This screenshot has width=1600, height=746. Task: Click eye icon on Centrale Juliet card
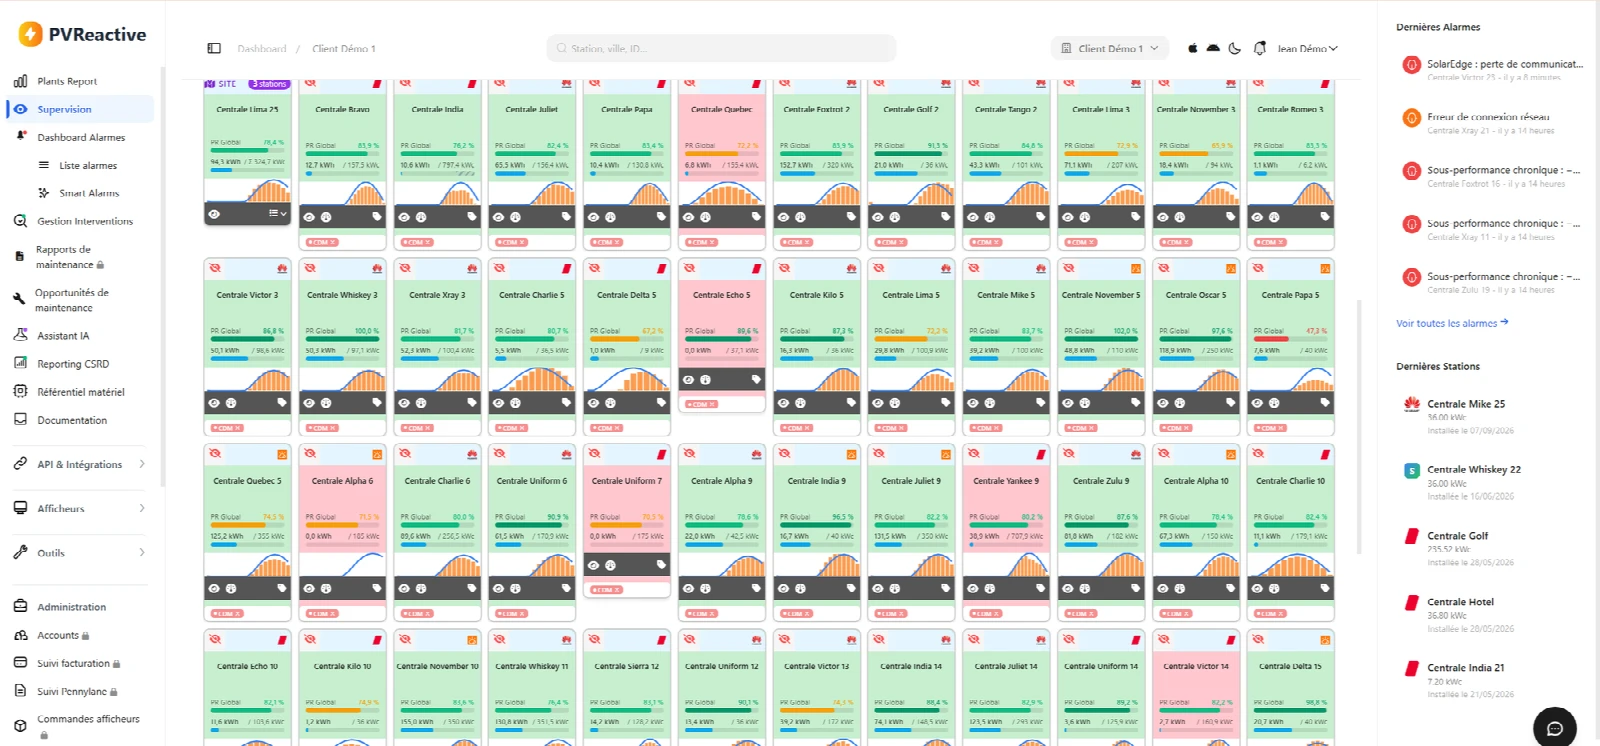point(499,216)
